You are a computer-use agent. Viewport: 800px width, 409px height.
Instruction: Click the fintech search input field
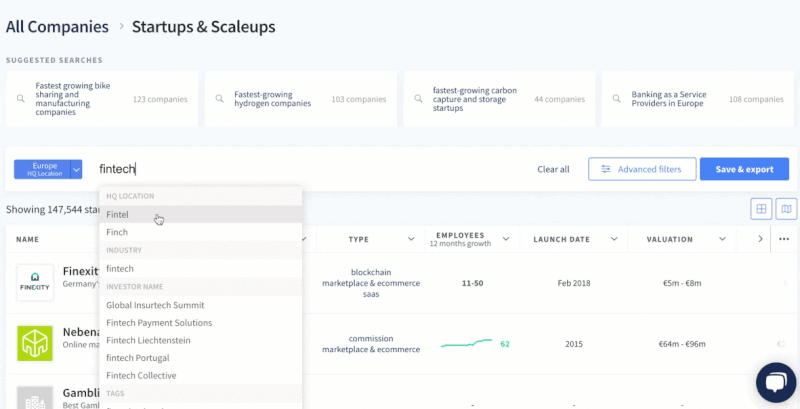point(311,169)
